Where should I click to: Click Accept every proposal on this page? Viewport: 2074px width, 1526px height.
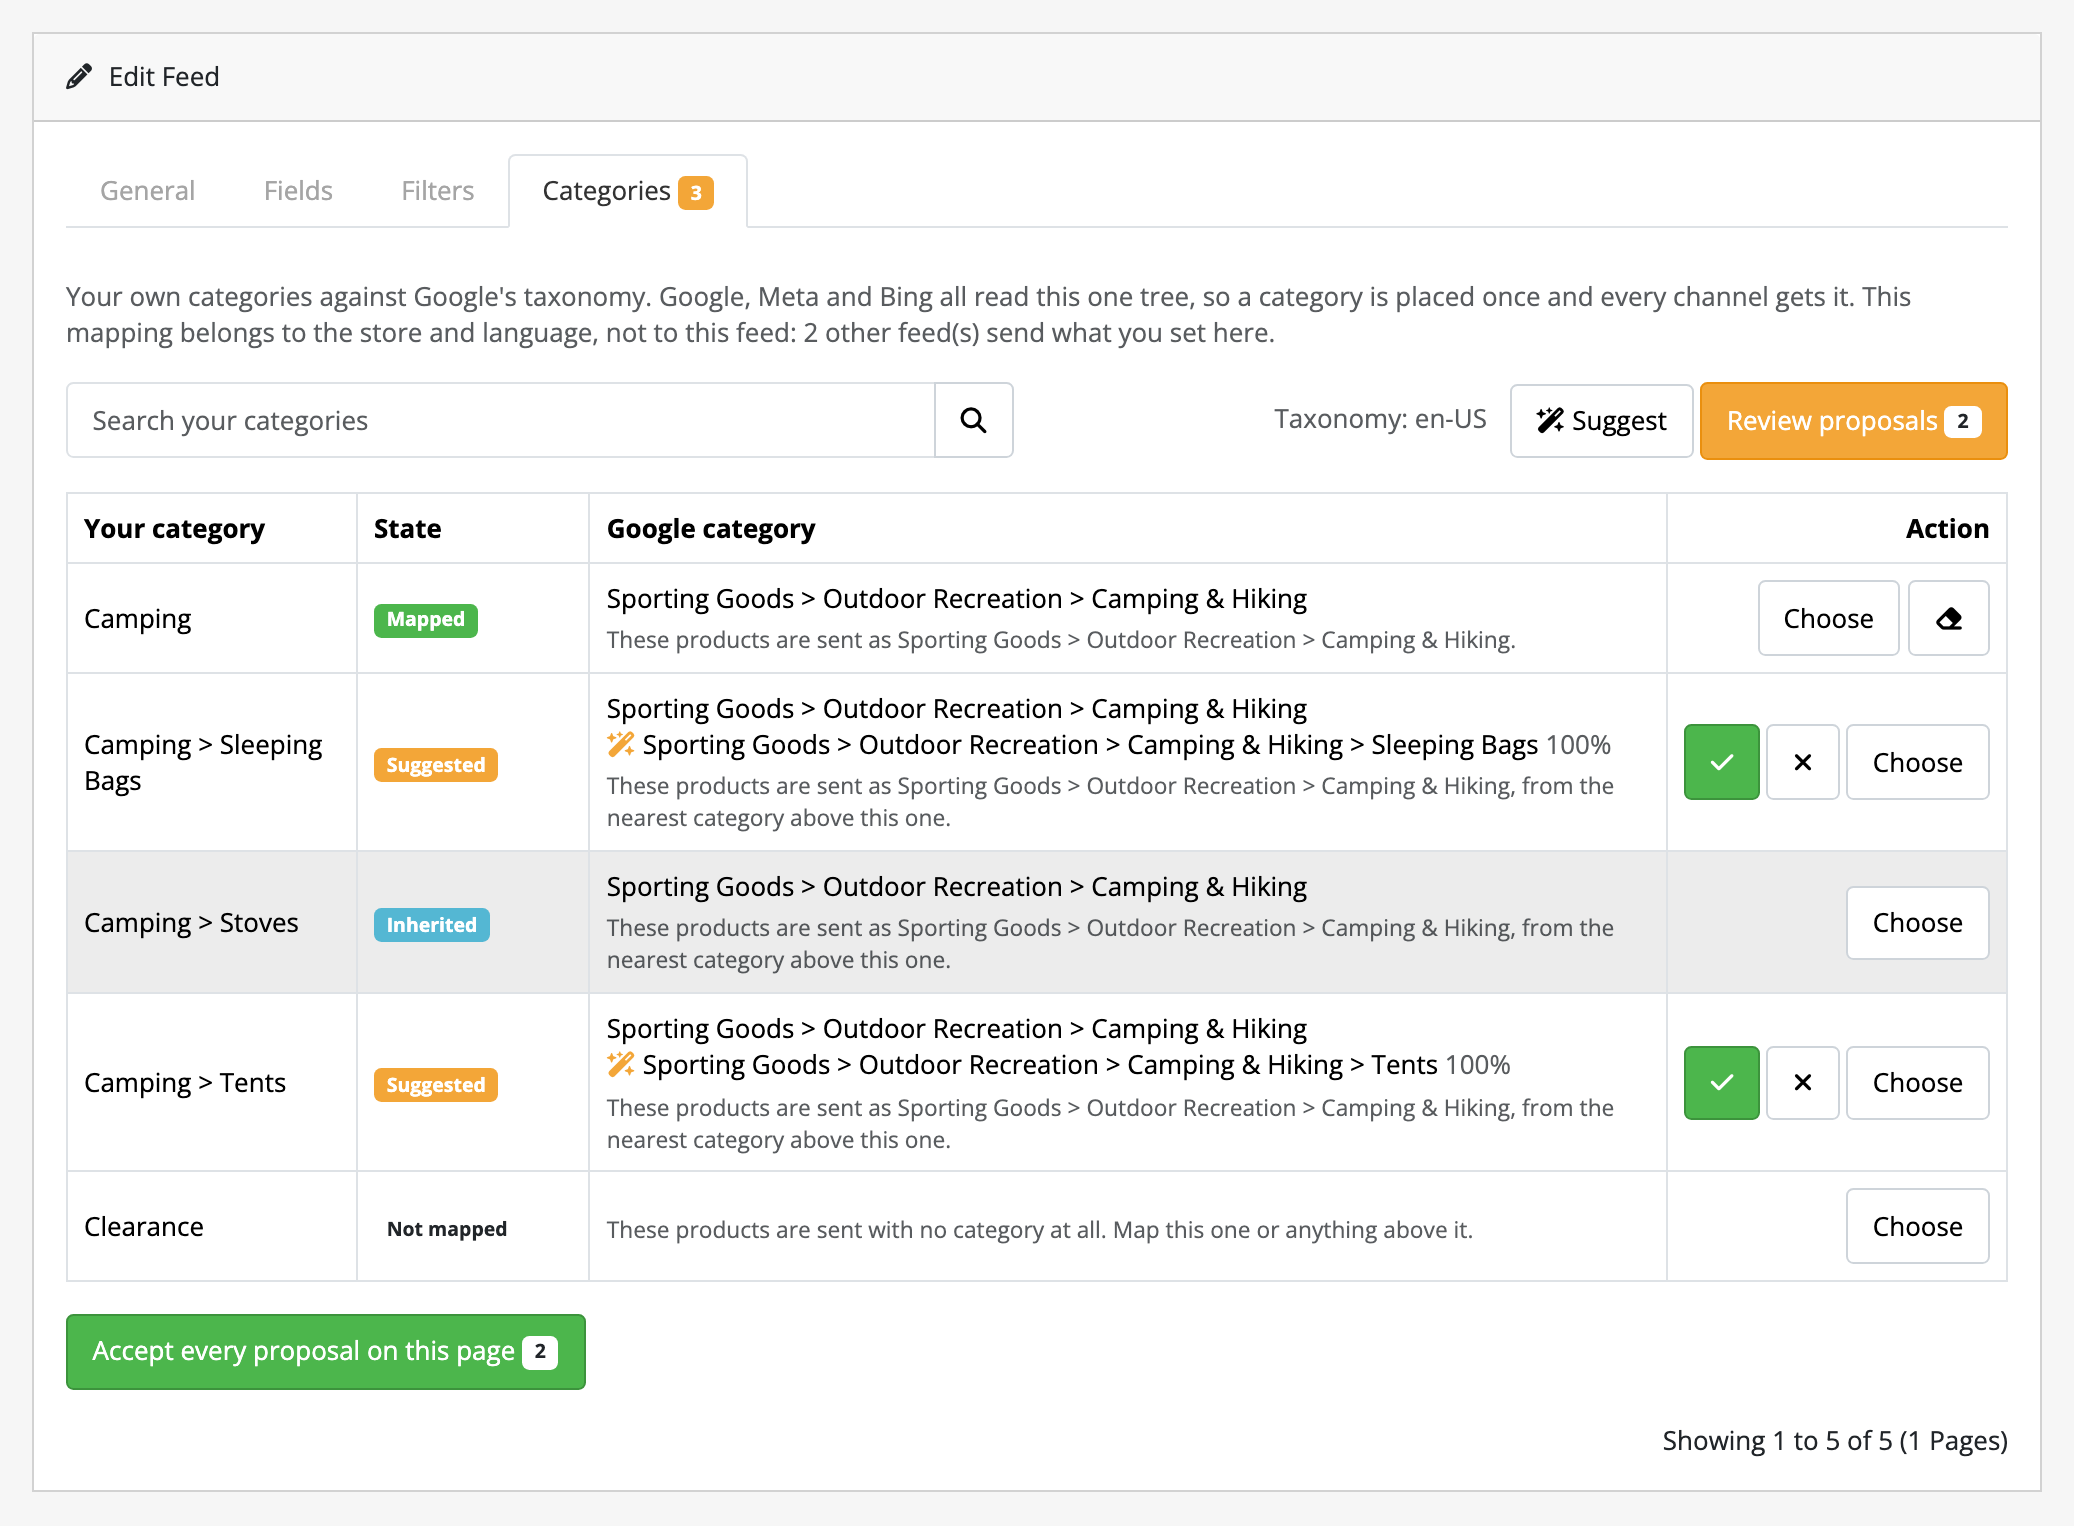tap(325, 1351)
